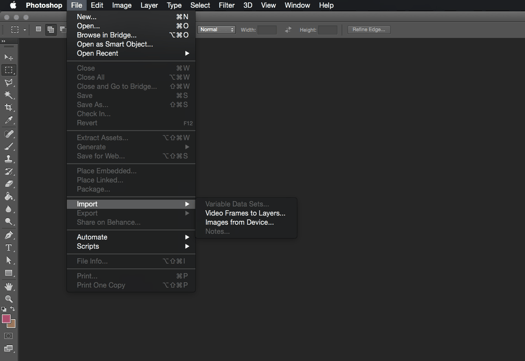Select the Clone Stamp tool

tap(8, 159)
